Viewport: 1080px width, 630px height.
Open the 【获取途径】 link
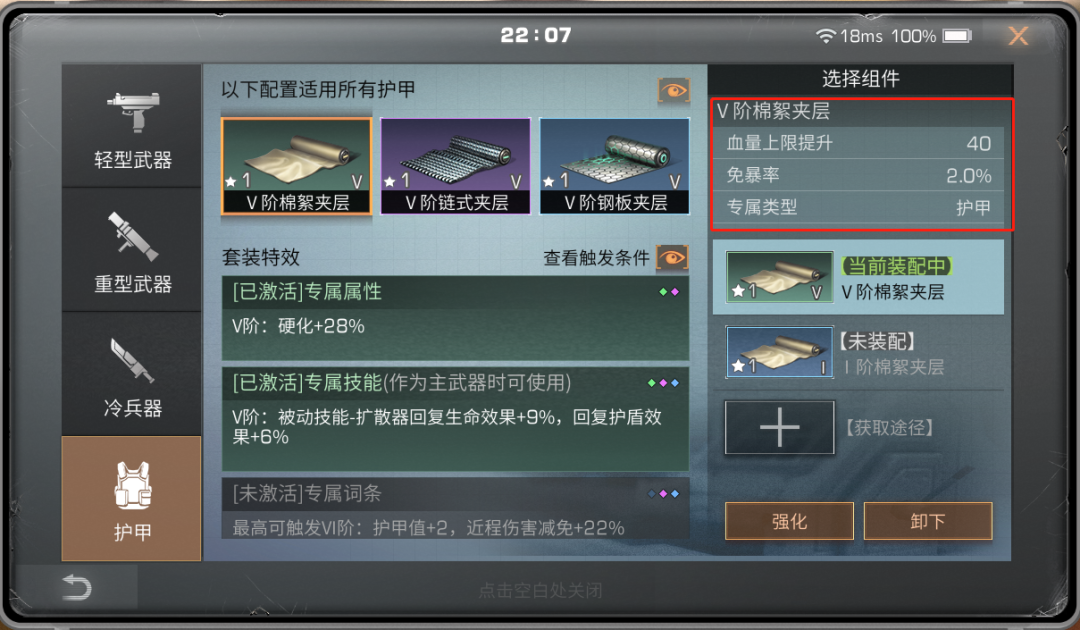tap(890, 428)
